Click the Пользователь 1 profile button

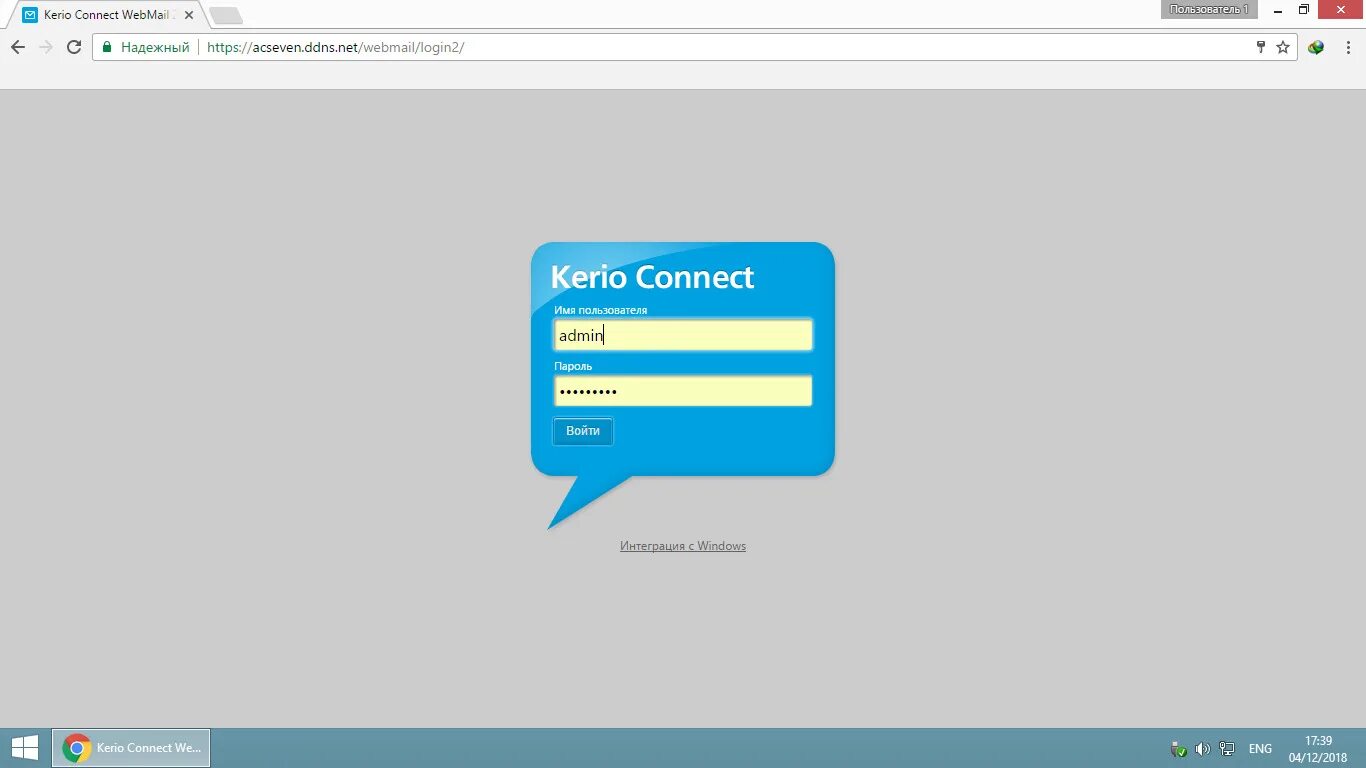tap(1209, 9)
